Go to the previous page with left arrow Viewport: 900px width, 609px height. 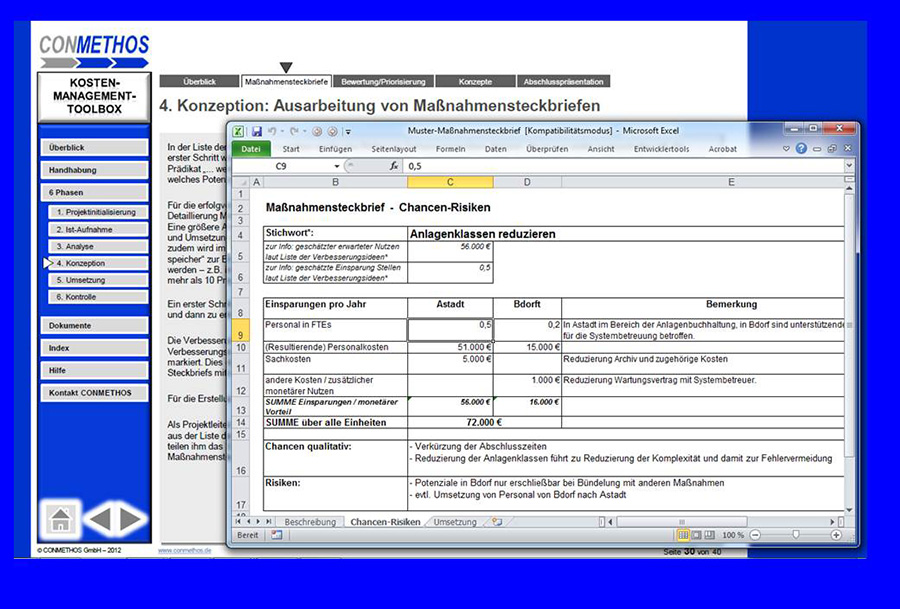[99, 520]
